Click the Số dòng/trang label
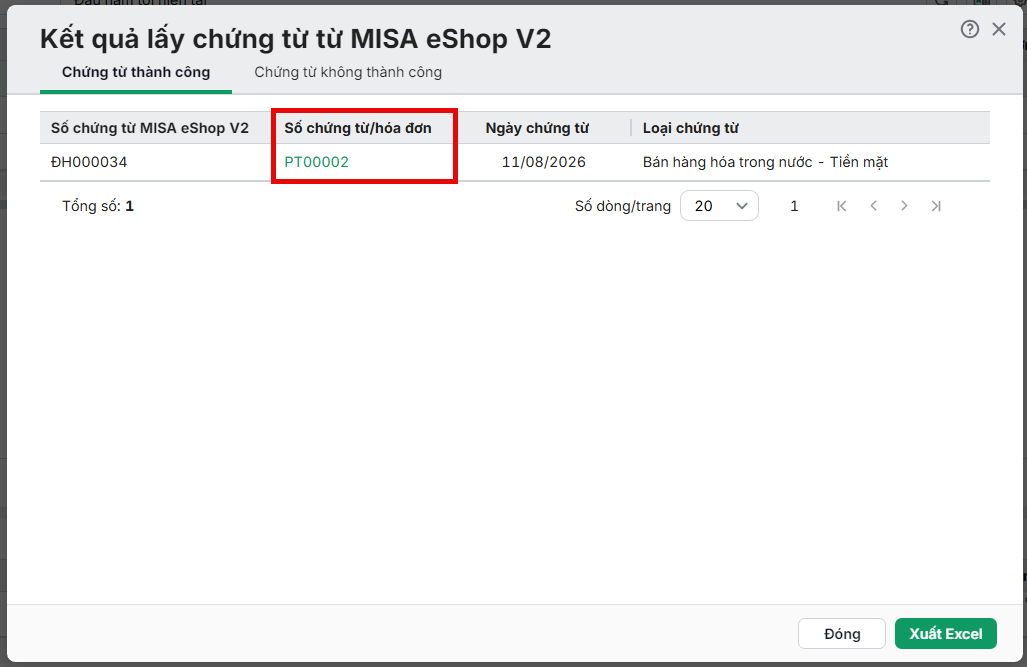1027x667 pixels. tap(623, 206)
